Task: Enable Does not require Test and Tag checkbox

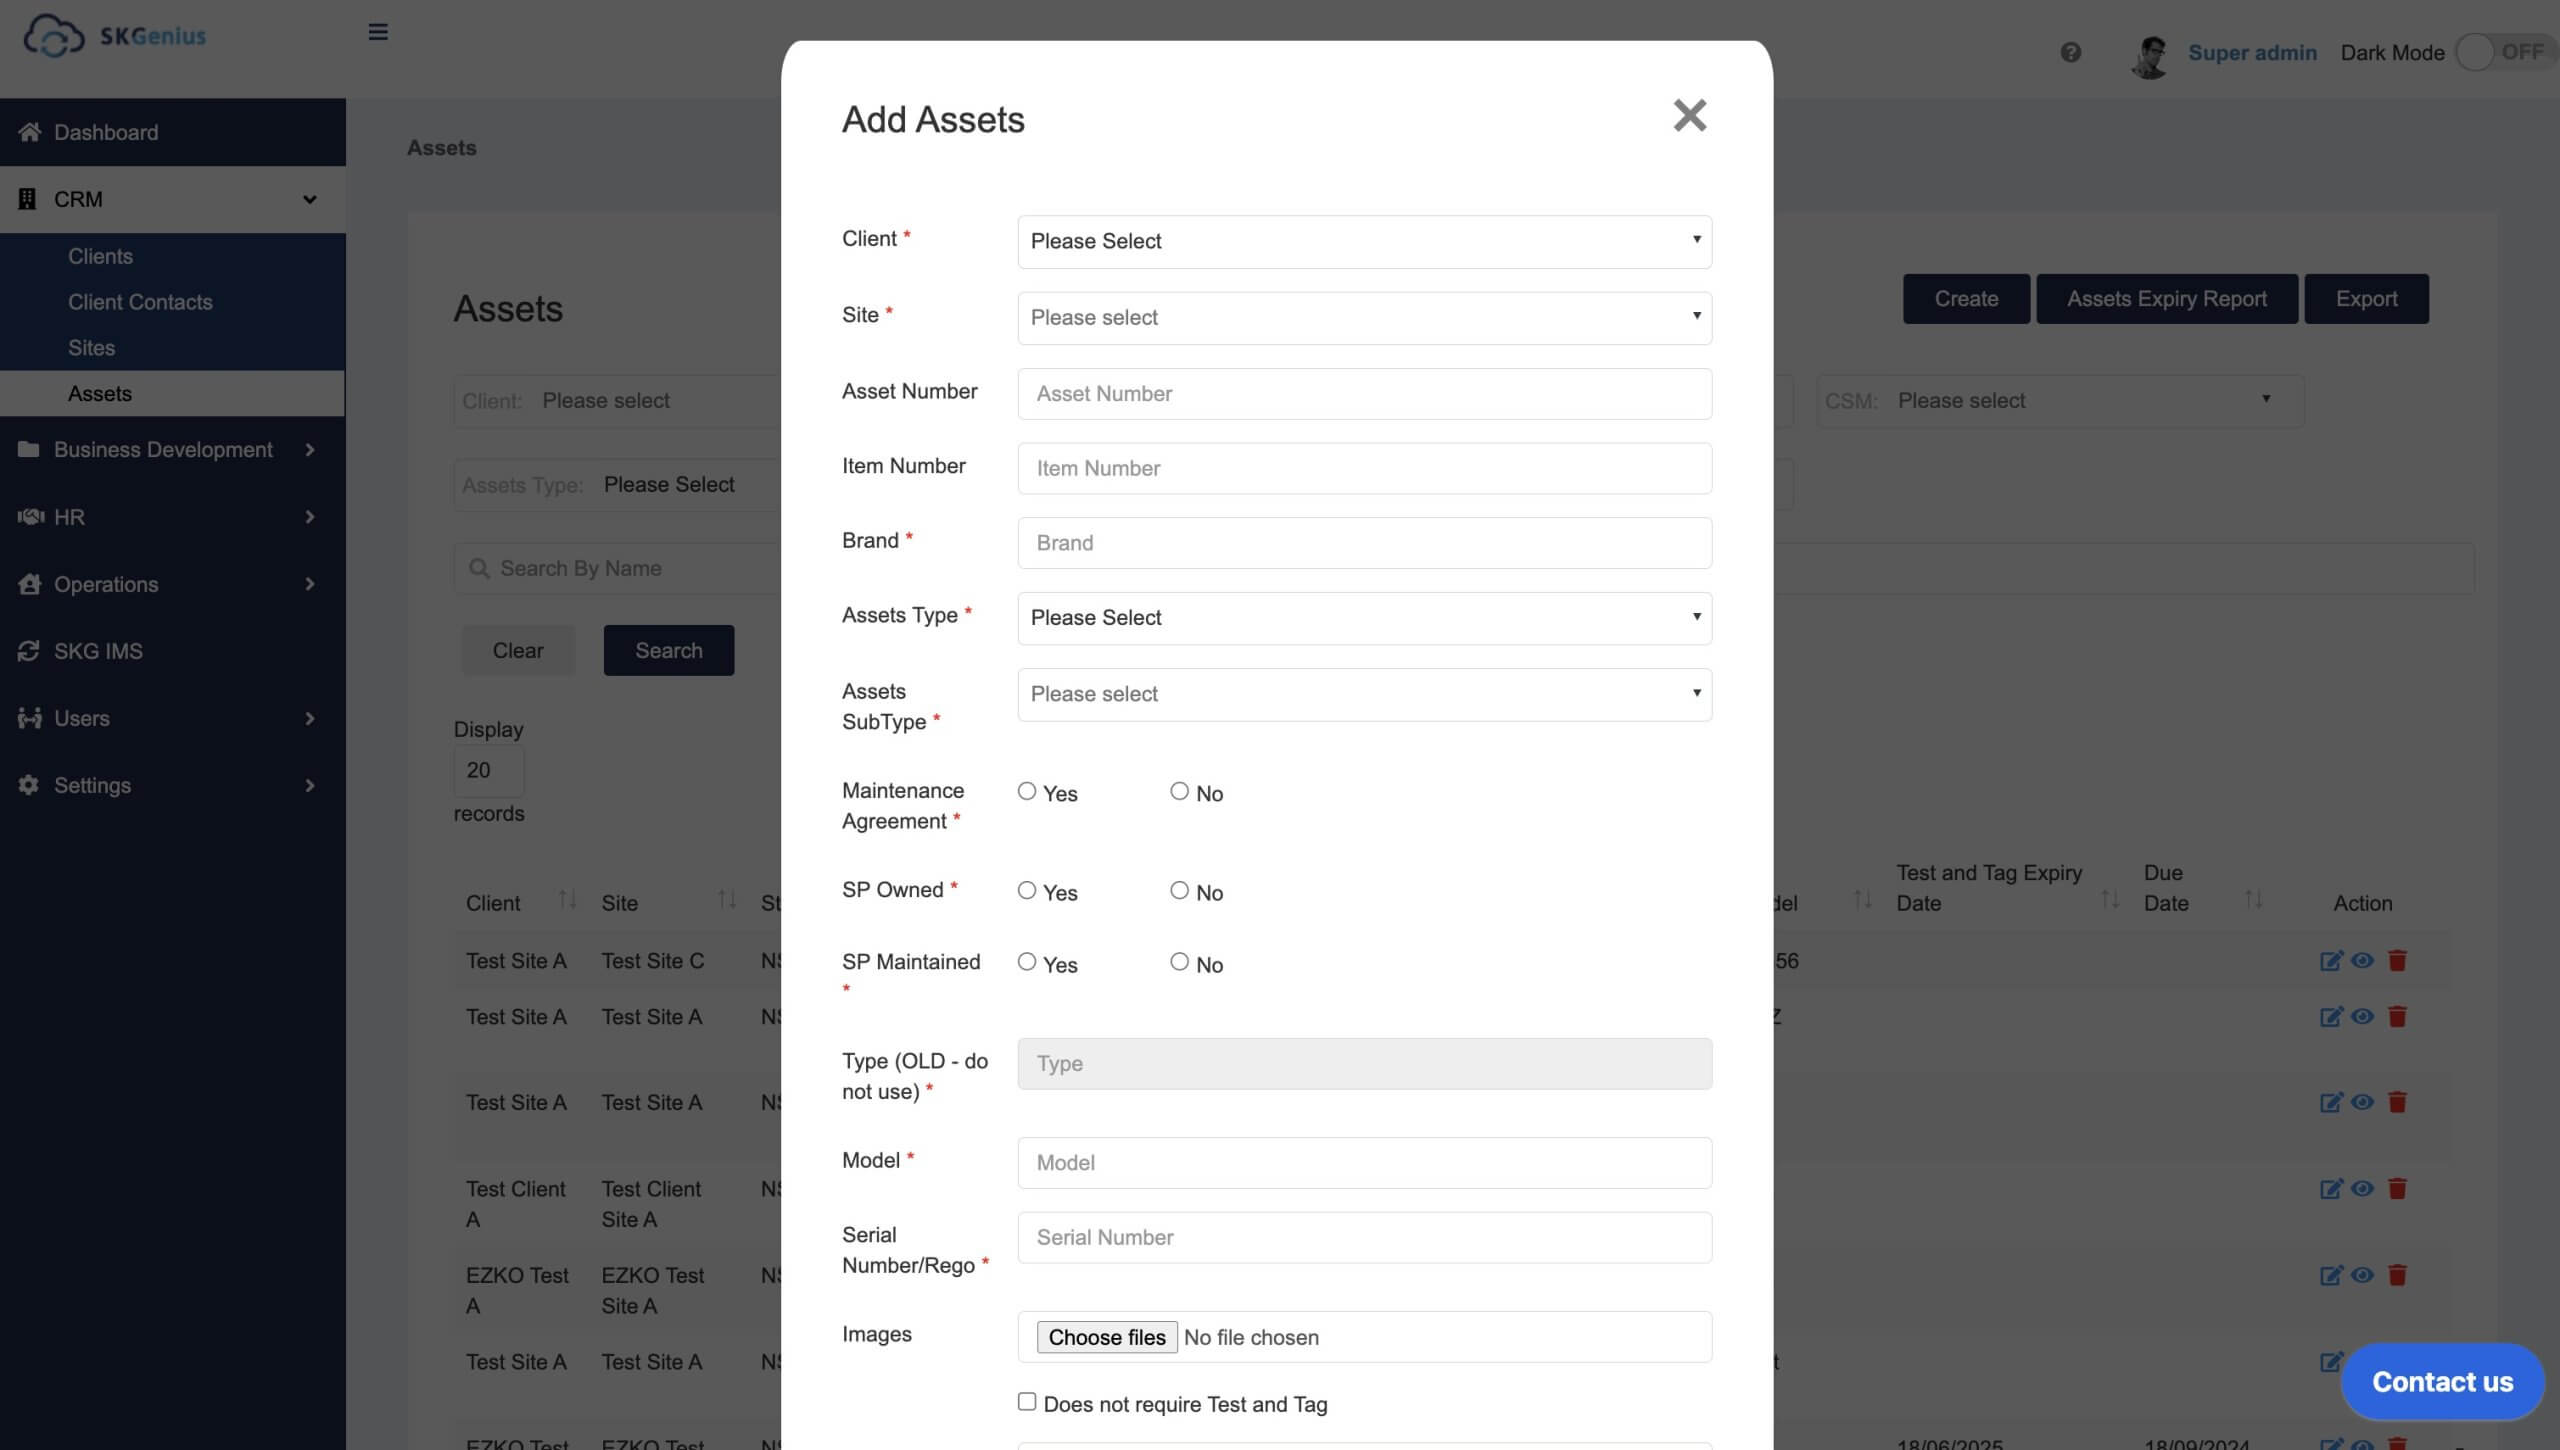Action: (1027, 1404)
